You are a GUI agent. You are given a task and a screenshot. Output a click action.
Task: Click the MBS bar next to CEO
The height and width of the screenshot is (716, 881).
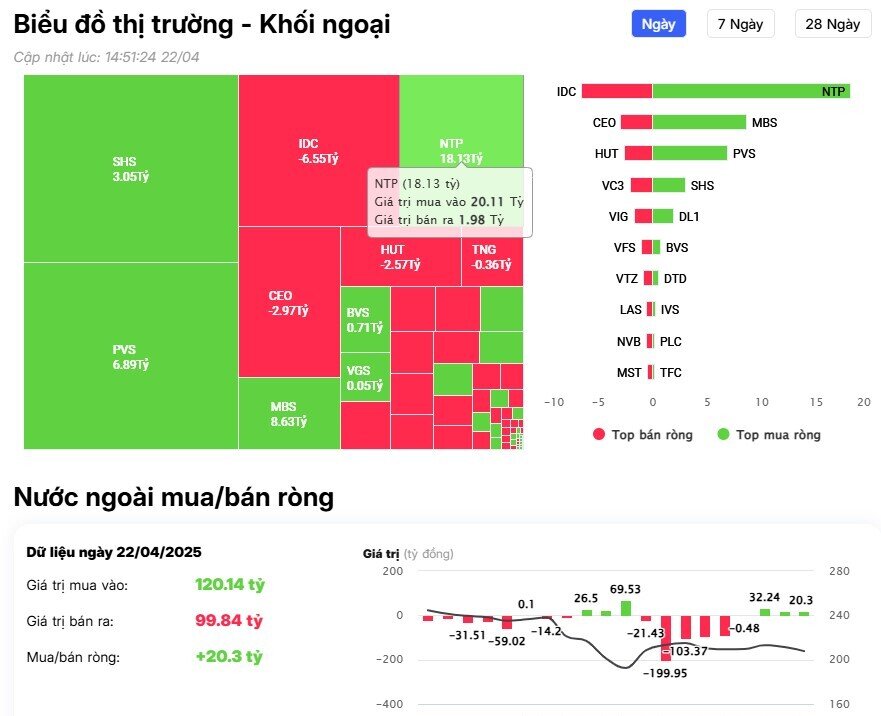(700, 122)
